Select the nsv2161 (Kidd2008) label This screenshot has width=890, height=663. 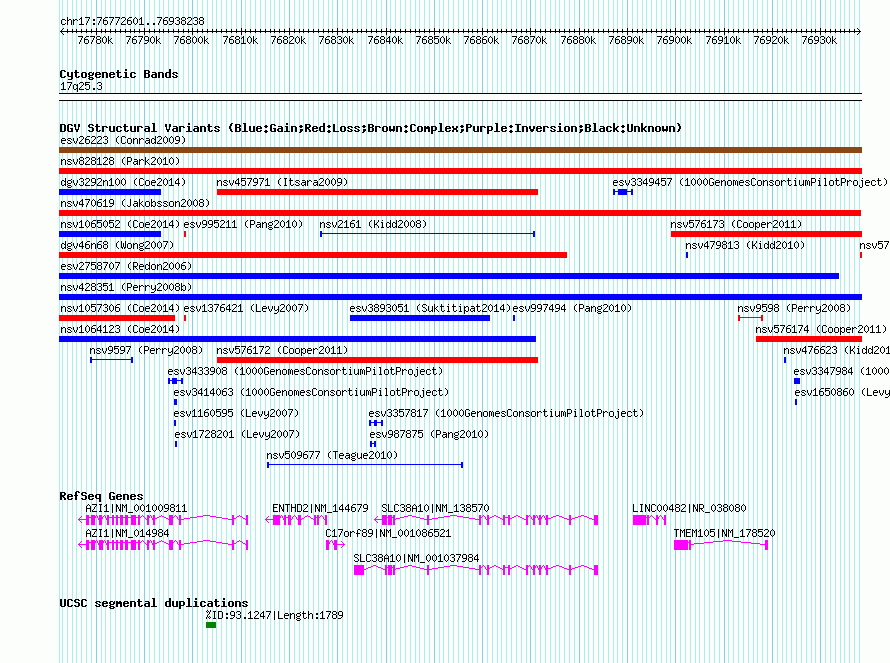point(373,224)
